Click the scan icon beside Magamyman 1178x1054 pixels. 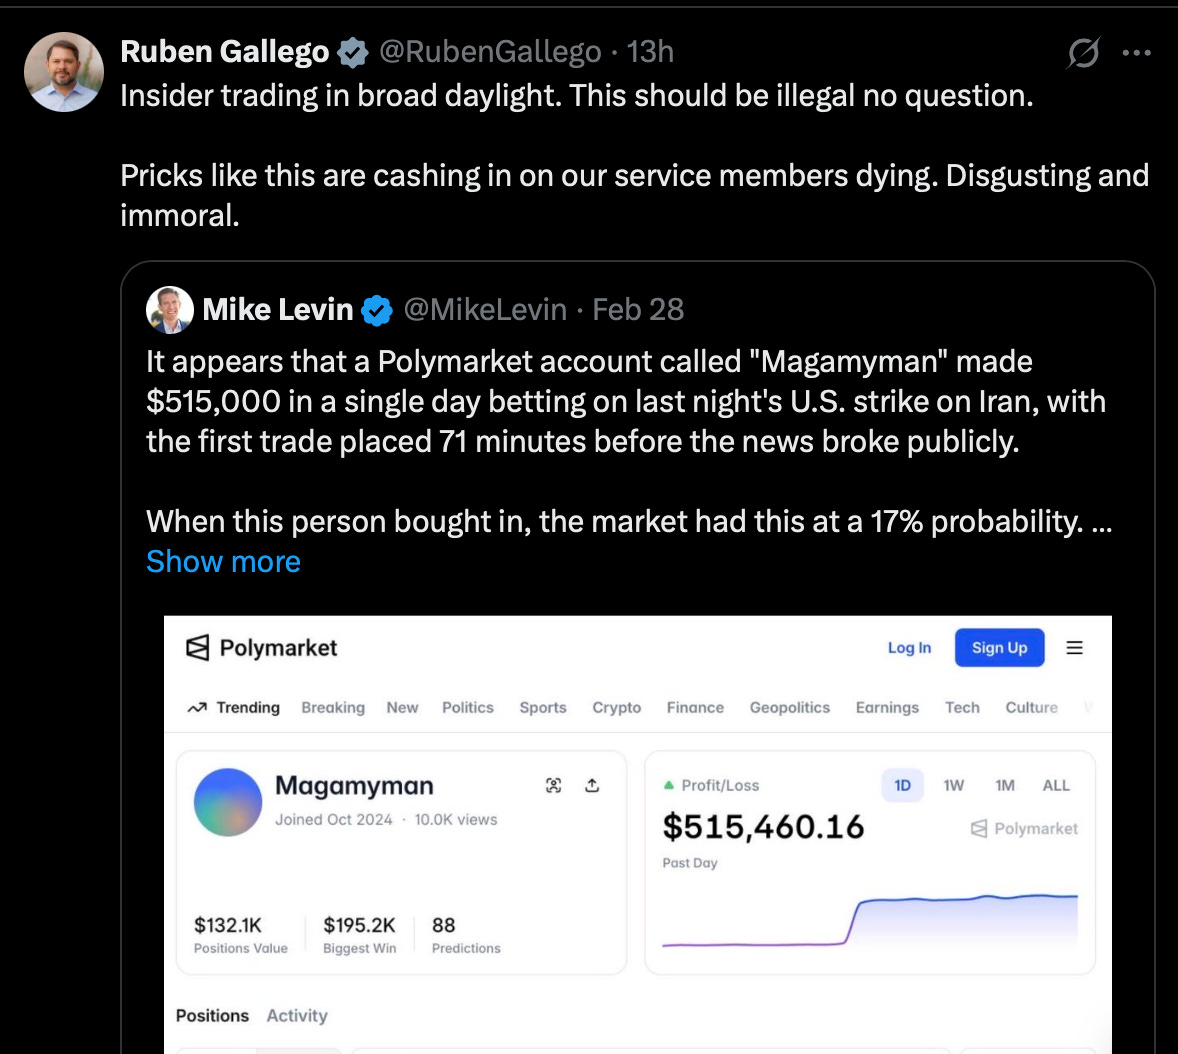pos(554,786)
